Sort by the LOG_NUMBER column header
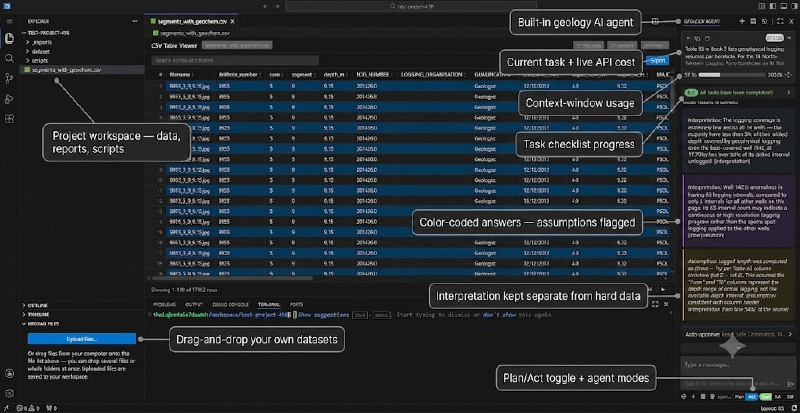The height and width of the screenshot is (413, 800). (374, 75)
